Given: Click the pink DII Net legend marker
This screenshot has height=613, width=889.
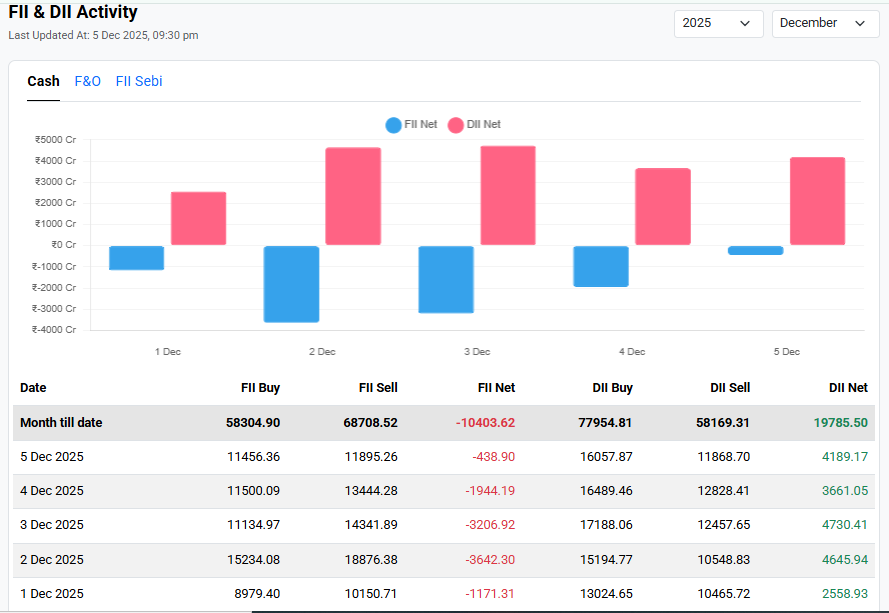Looking at the screenshot, I should pyautogui.click(x=455, y=124).
